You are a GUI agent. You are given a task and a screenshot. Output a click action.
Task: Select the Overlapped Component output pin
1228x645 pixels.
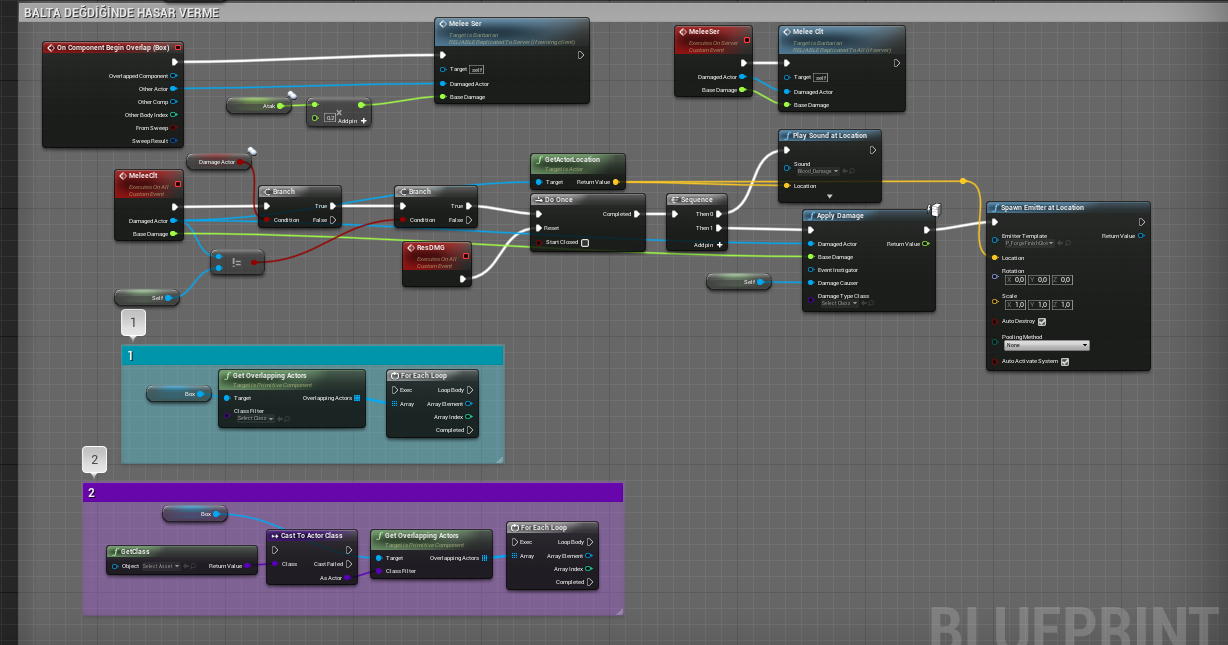pyautogui.click(x=173, y=75)
